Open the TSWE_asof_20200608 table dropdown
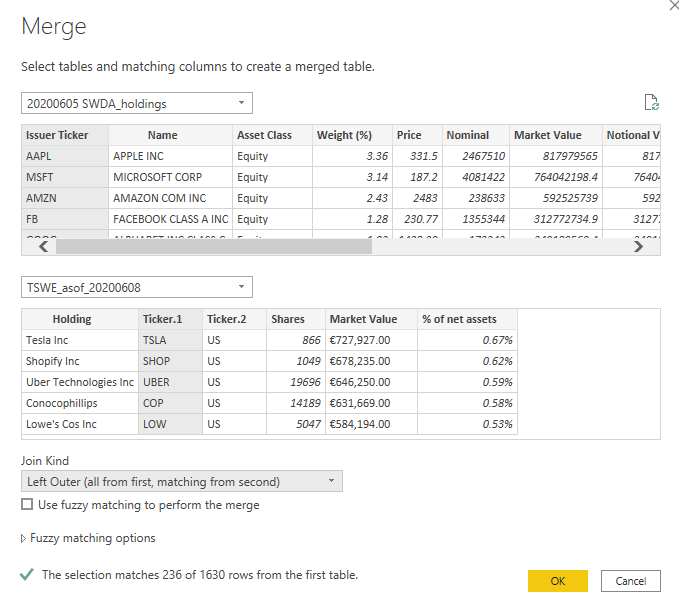This screenshot has width=679, height=614. point(137,287)
